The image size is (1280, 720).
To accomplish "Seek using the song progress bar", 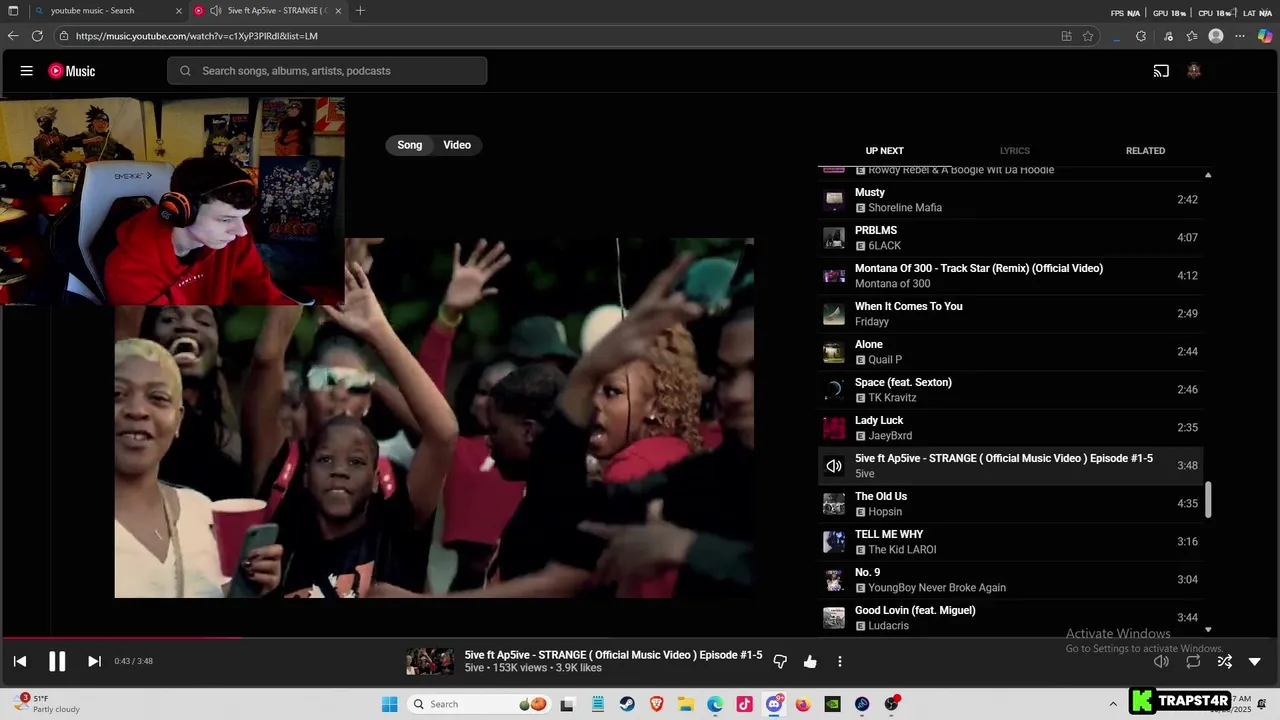I will pyautogui.click(x=640, y=637).
